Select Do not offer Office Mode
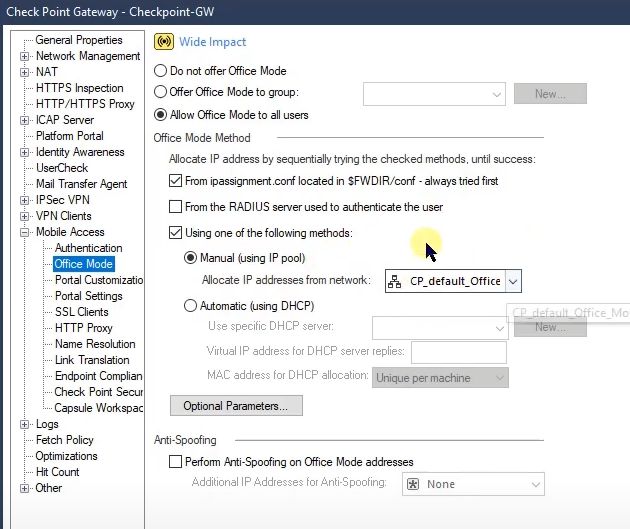Viewport: 630px width, 529px height. click(x=160, y=71)
